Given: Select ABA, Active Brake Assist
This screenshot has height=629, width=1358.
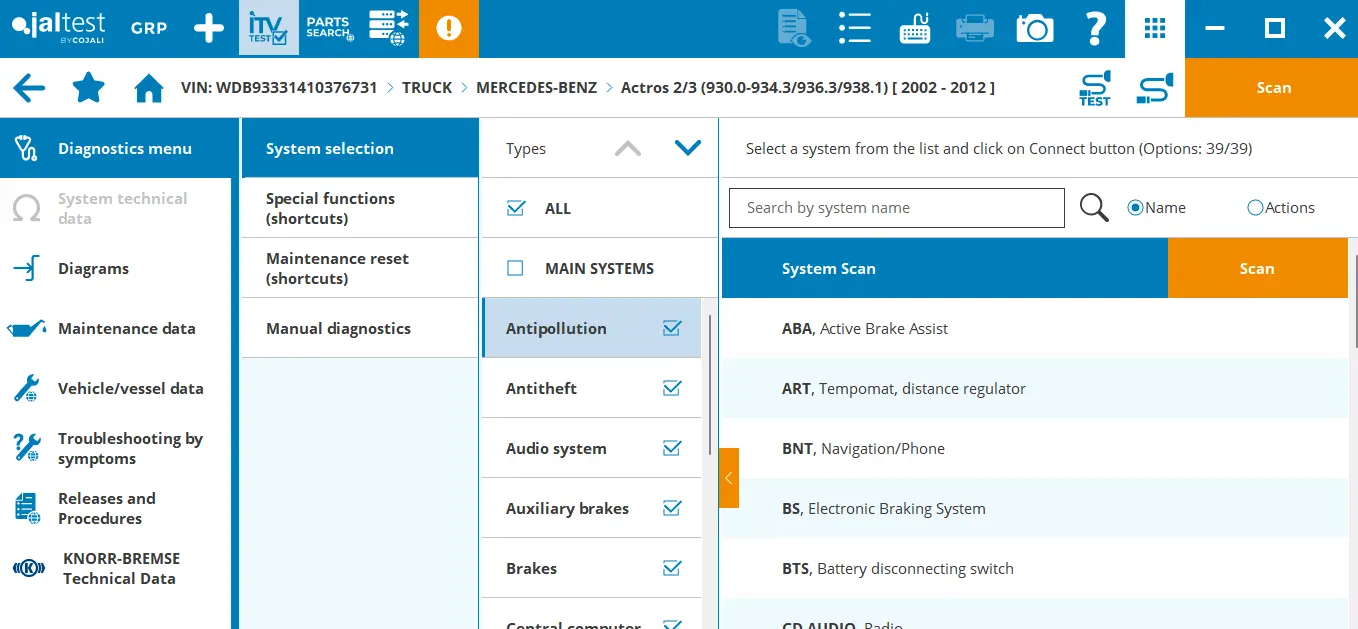Looking at the screenshot, I should (1035, 328).
